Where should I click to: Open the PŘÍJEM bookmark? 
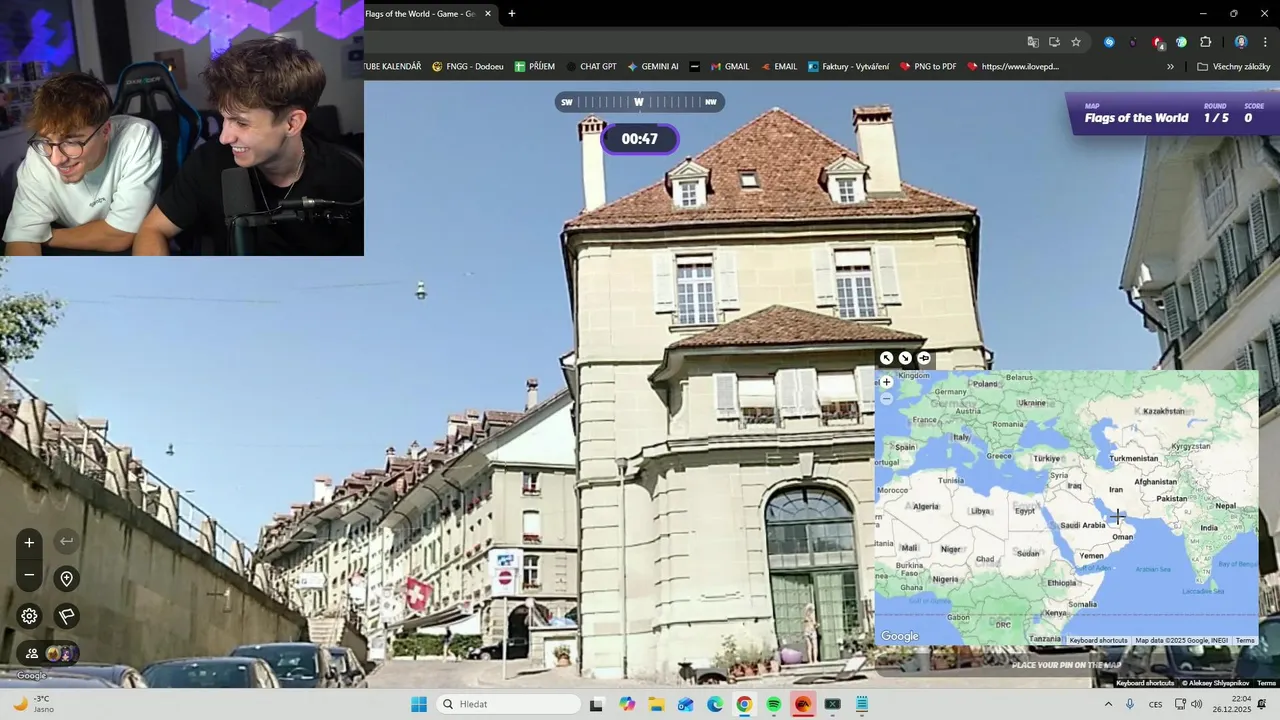pyautogui.click(x=535, y=67)
